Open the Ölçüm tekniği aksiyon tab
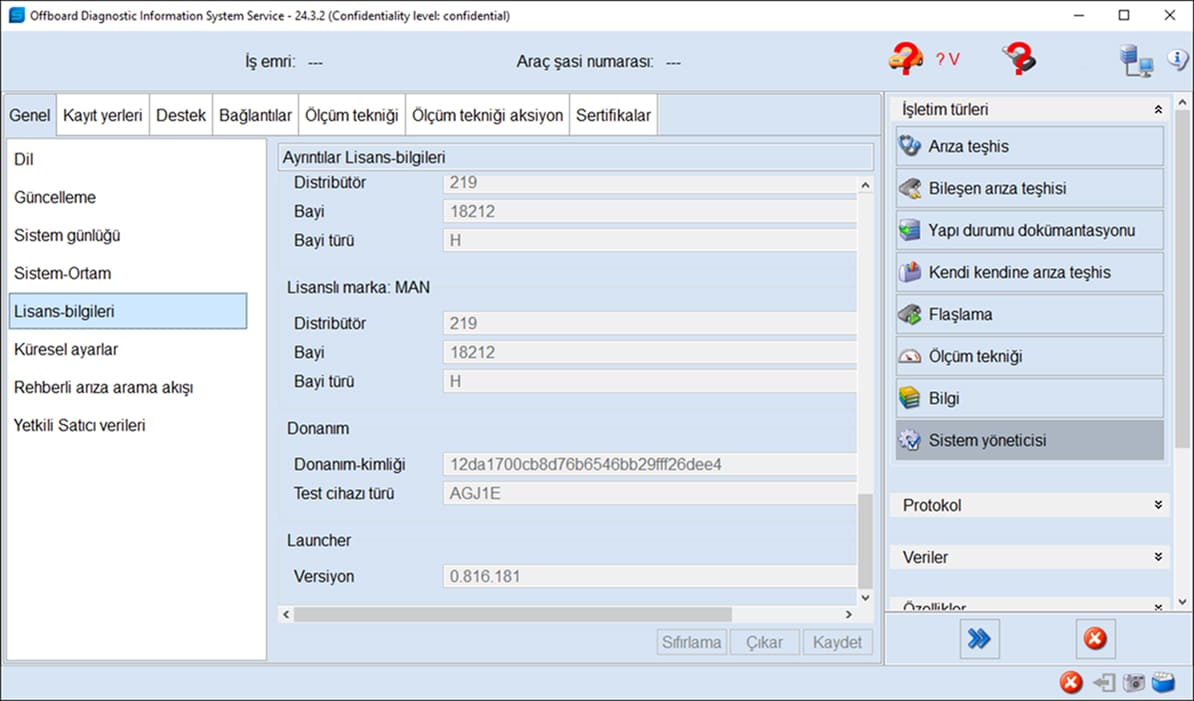 (487, 116)
